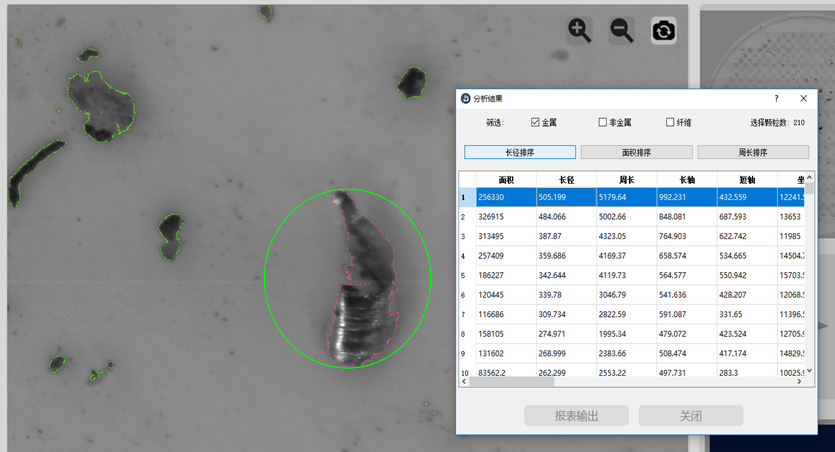Click the 长轴 column header
The image size is (835, 452).
pyautogui.click(x=687, y=179)
